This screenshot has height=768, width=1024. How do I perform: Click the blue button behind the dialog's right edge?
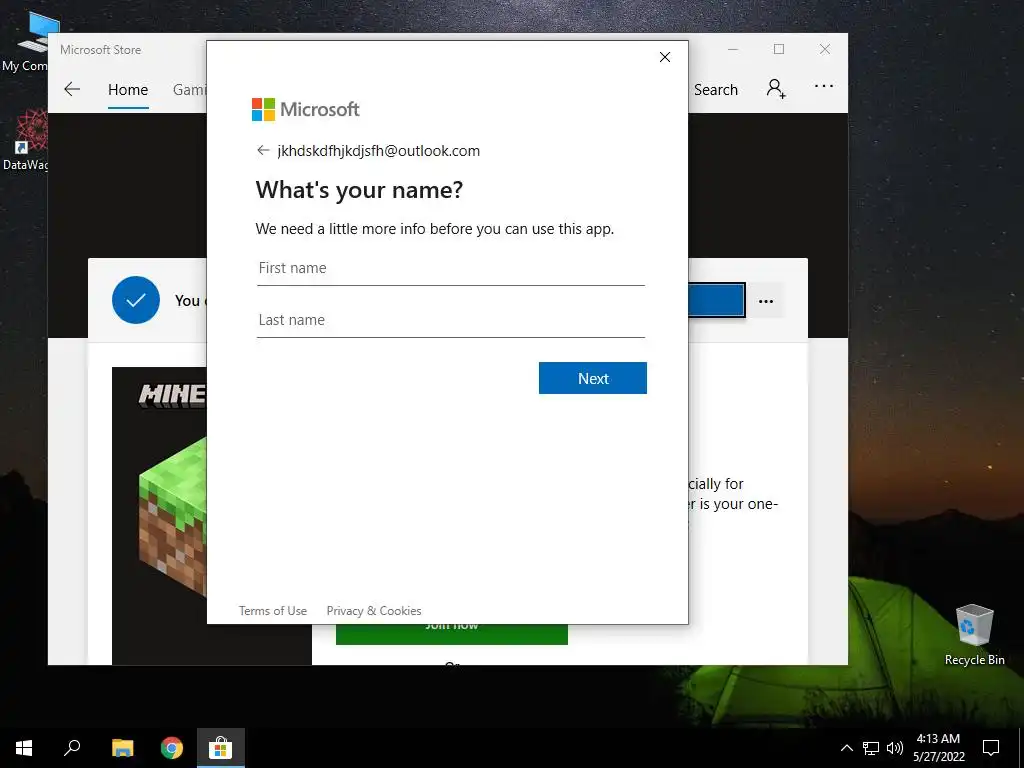[x=716, y=300]
